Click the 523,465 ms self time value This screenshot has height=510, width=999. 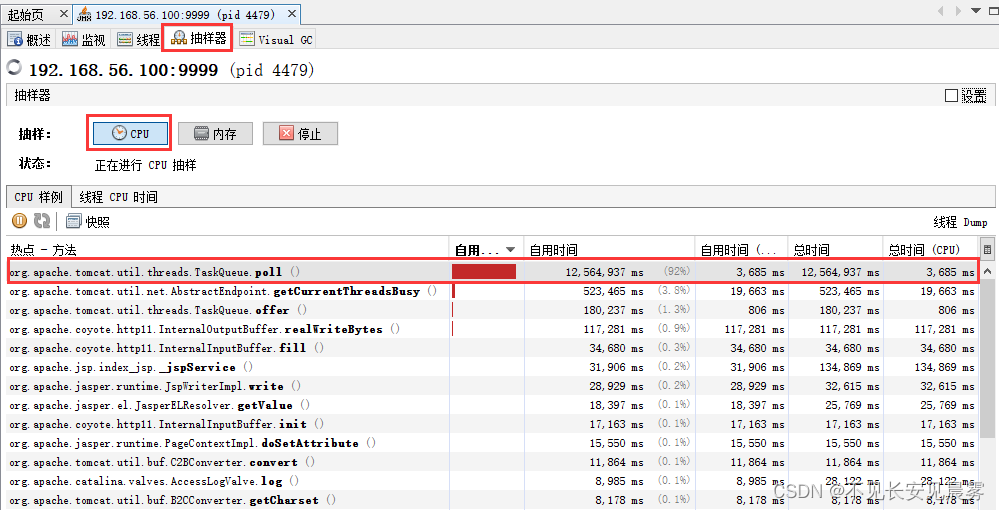[x=613, y=291]
